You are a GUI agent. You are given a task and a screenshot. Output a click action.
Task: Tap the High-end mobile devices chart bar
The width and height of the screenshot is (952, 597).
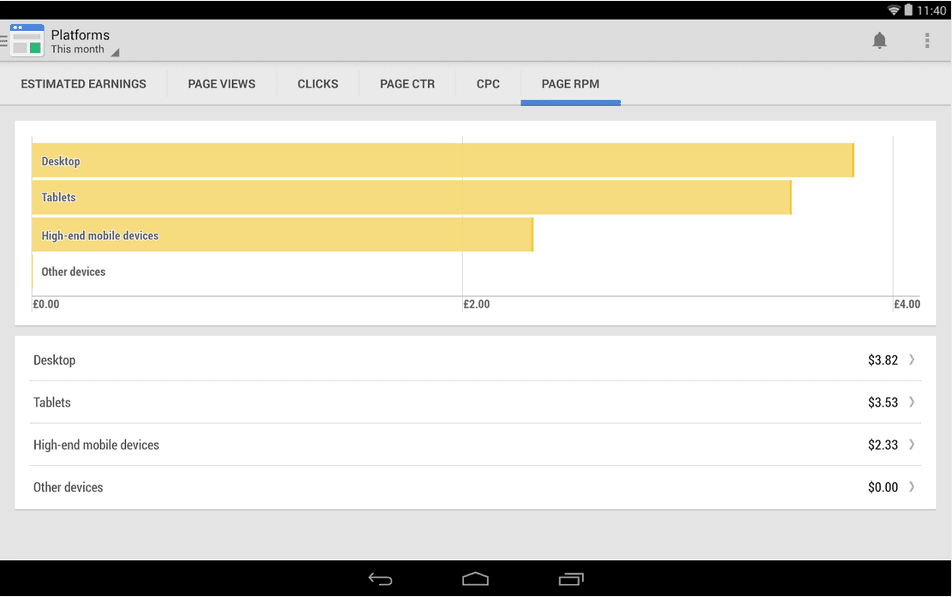(x=282, y=235)
